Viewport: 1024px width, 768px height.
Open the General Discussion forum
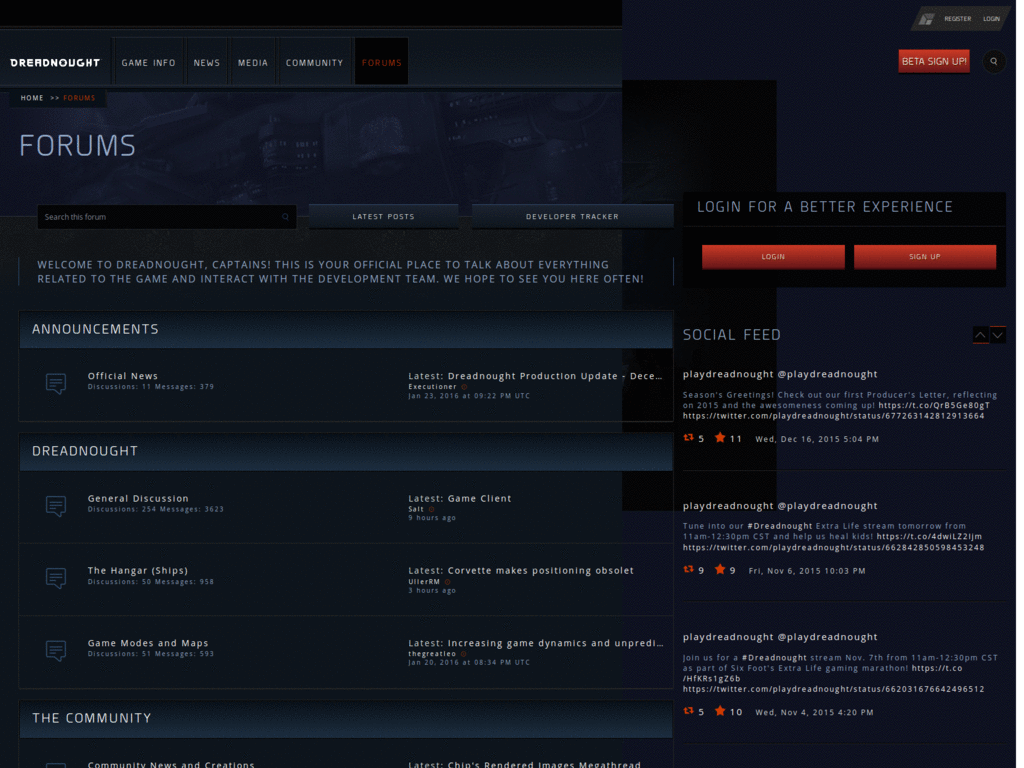click(138, 498)
